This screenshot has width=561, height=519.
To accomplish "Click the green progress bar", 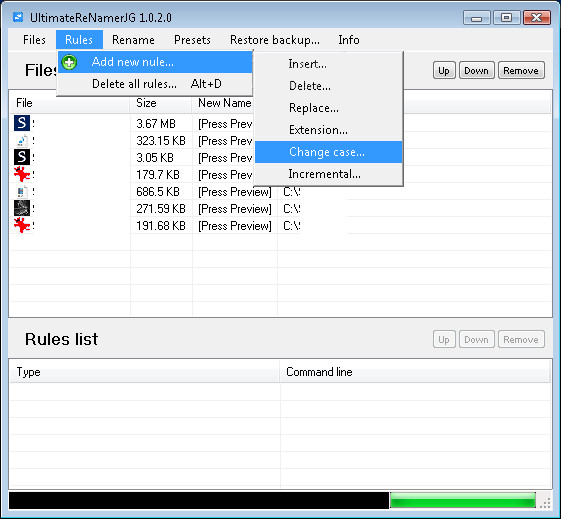I will tap(463, 500).
